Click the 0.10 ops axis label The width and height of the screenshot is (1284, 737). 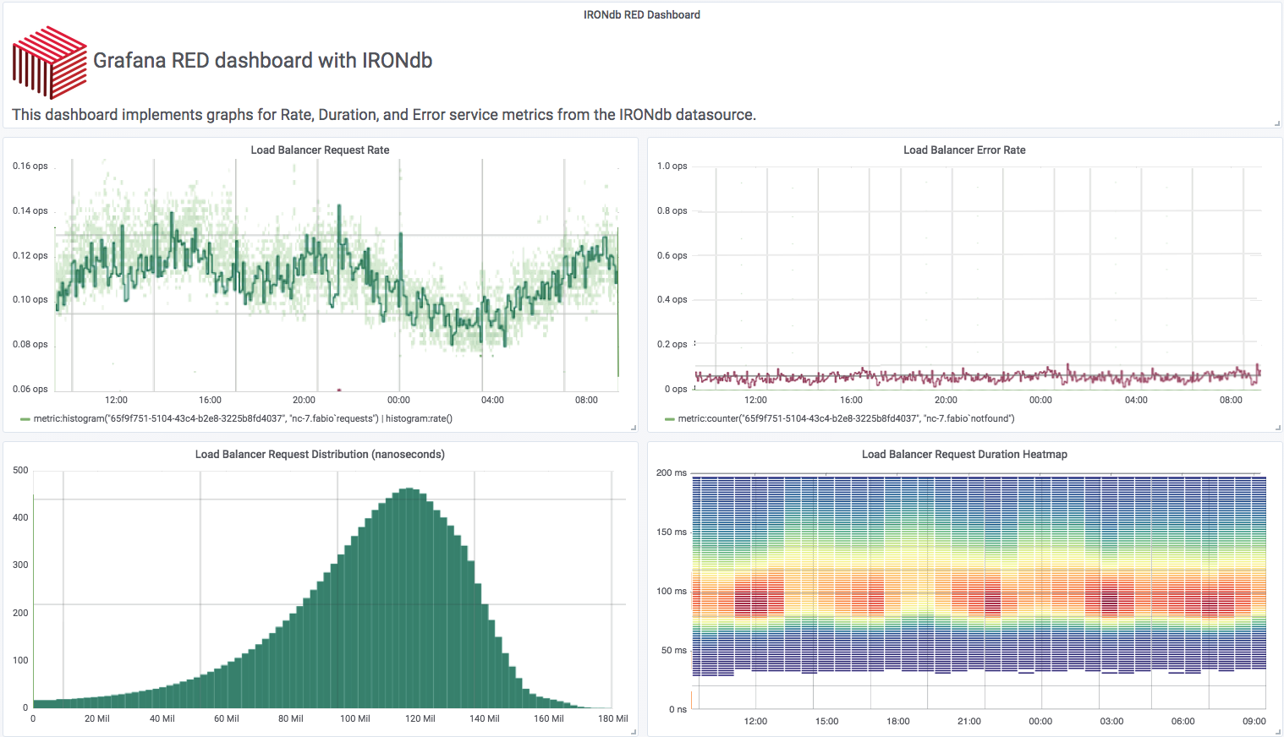30,300
